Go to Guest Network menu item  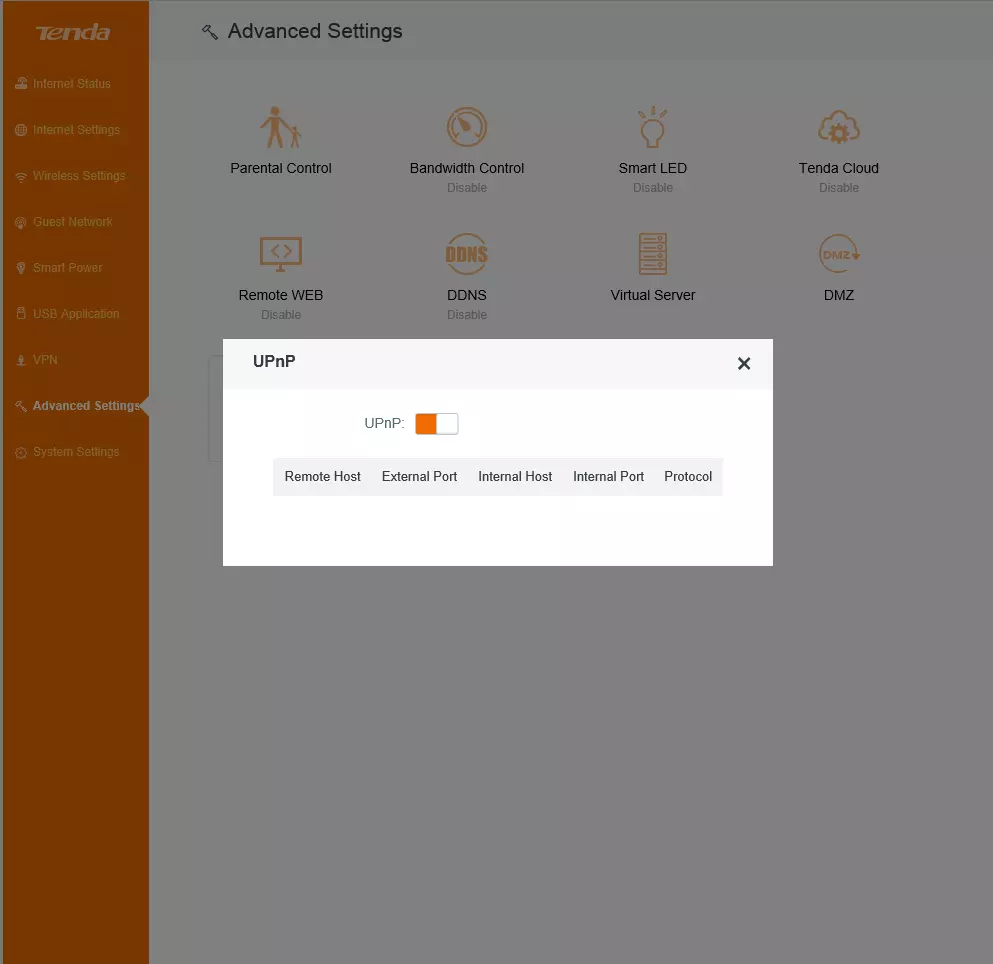point(73,222)
